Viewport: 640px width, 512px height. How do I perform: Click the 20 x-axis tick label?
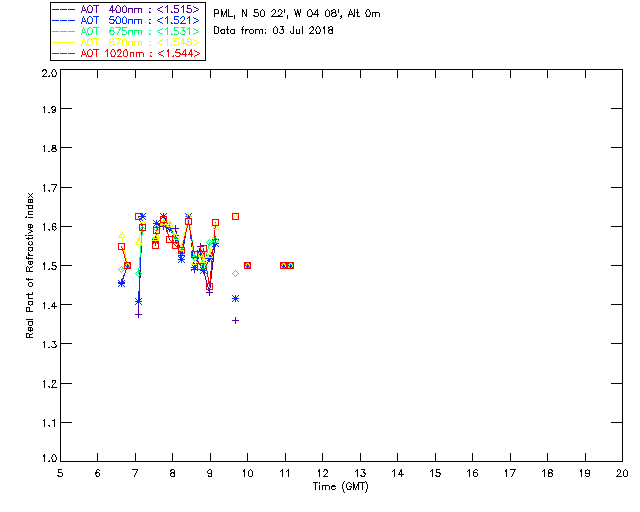pyautogui.click(x=622, y=473)
